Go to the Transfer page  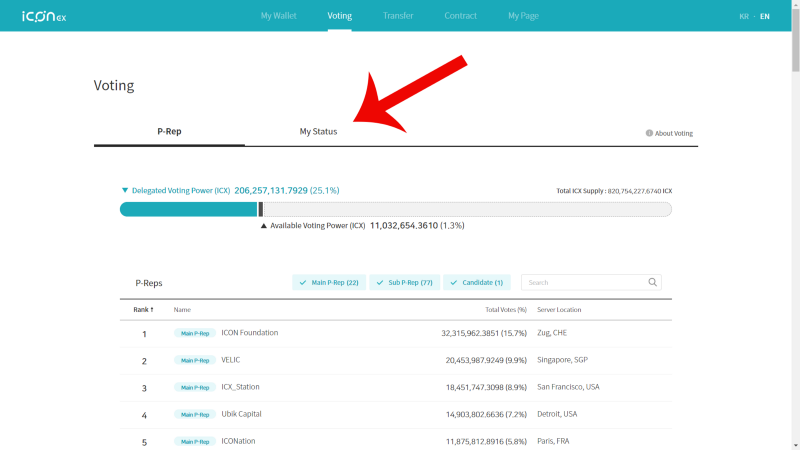tap(398, 16)
